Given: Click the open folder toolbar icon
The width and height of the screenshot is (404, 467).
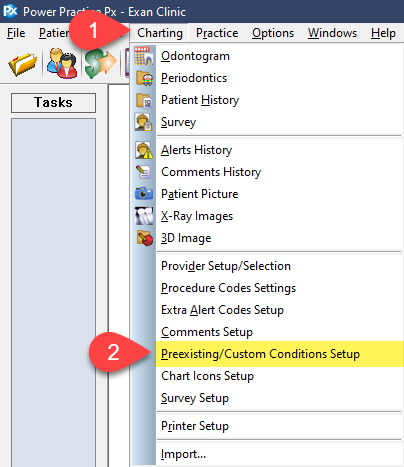Looking at the screenshot, I should pos(23,64).
